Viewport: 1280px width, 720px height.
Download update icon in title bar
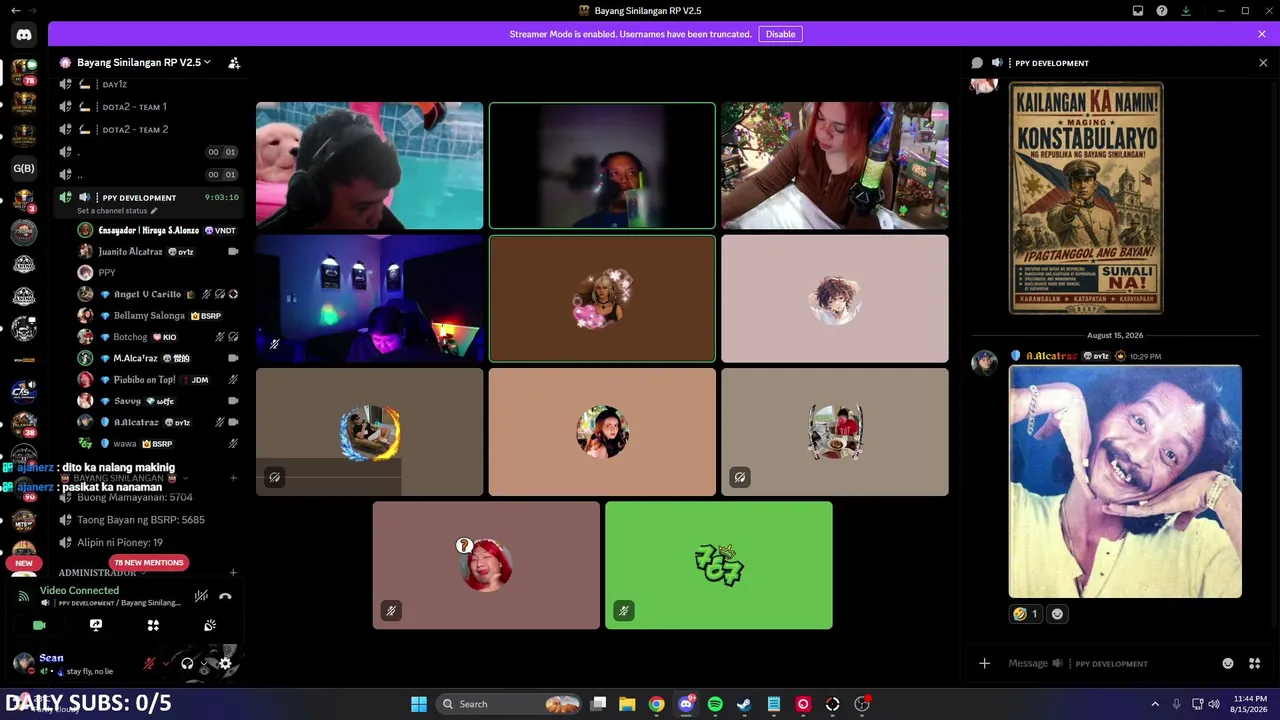coord(1186,10)
